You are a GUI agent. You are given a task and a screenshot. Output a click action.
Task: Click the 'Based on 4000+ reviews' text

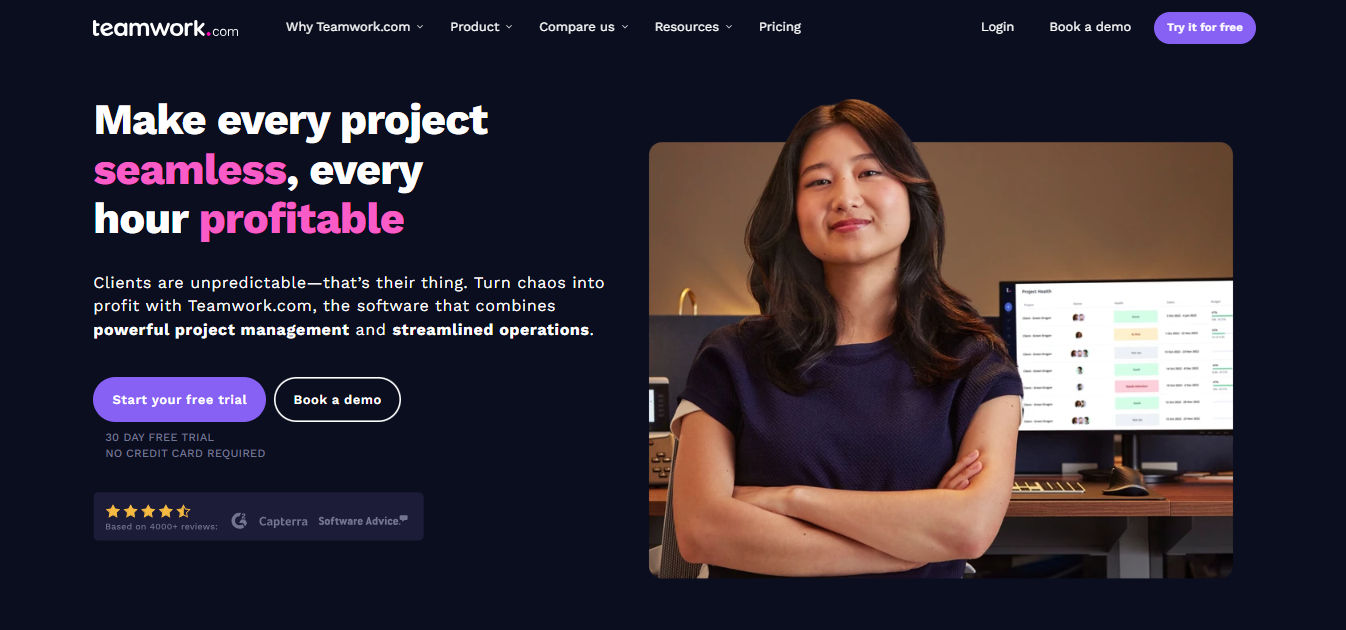161,527
